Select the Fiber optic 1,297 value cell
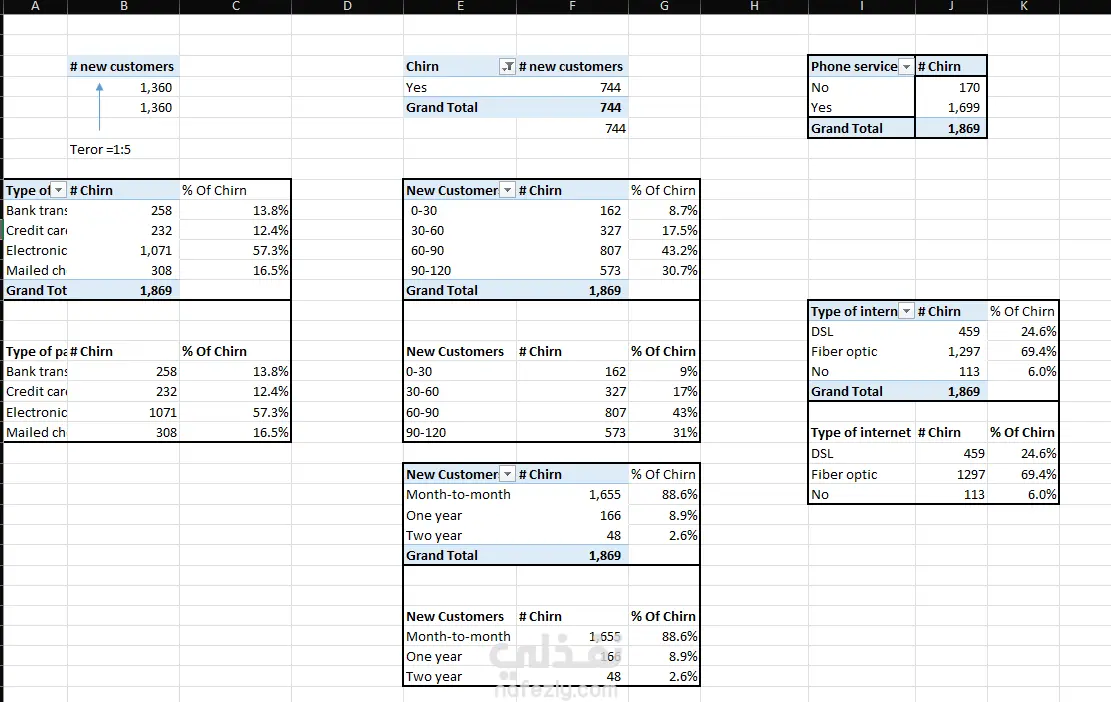Image resolution: width=1111 pixels, height=702 pixels. (951, 352)
